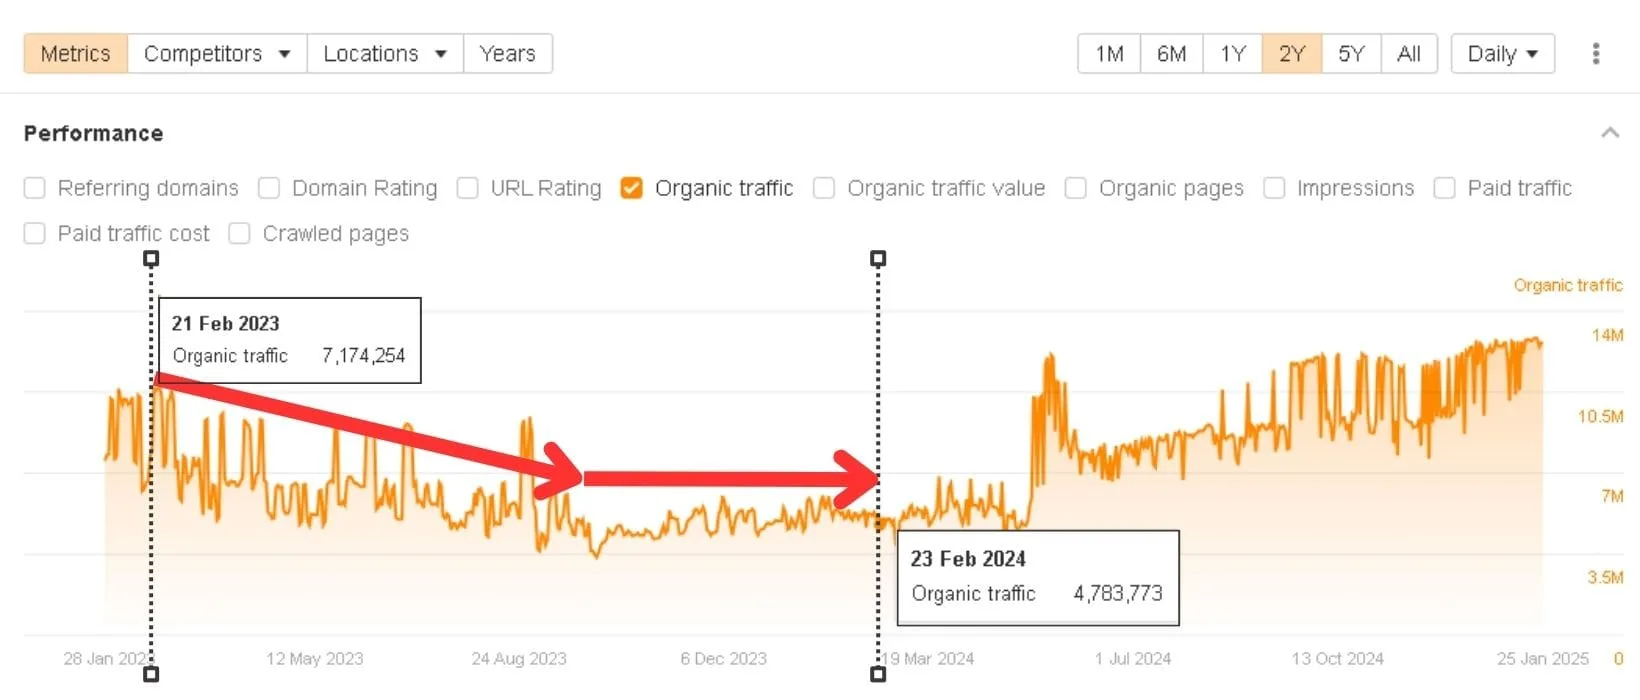
Task: Switch to the Years tab
Action: coord(507,54)
